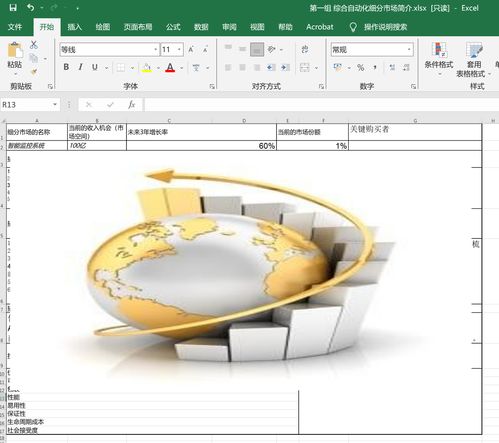Click the Undo arrow icon
499x443 pixels.
31,7
